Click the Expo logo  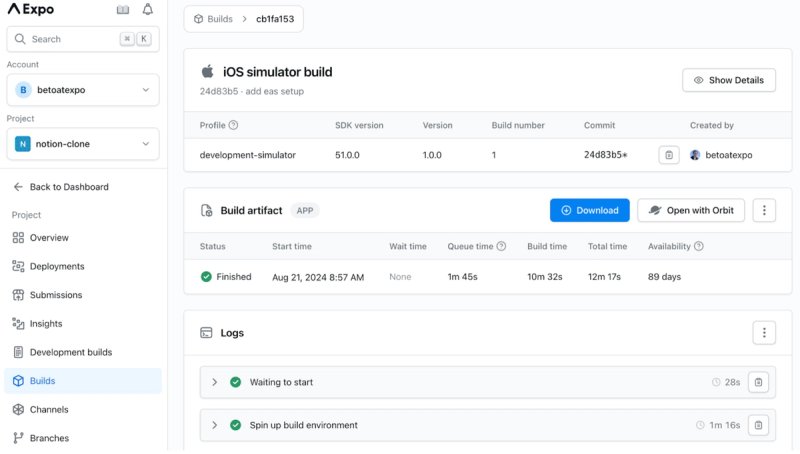click(x=31, y=9)
